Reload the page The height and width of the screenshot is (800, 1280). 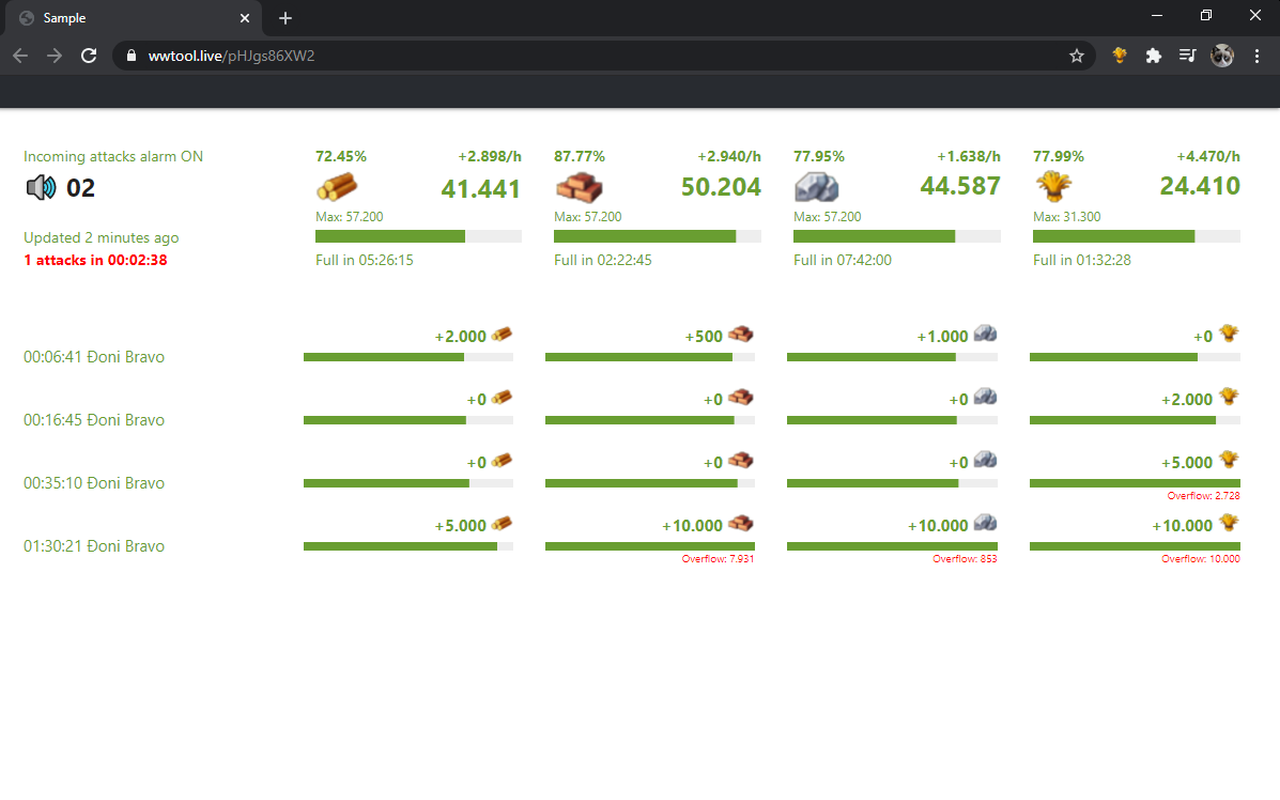(89, 56)
